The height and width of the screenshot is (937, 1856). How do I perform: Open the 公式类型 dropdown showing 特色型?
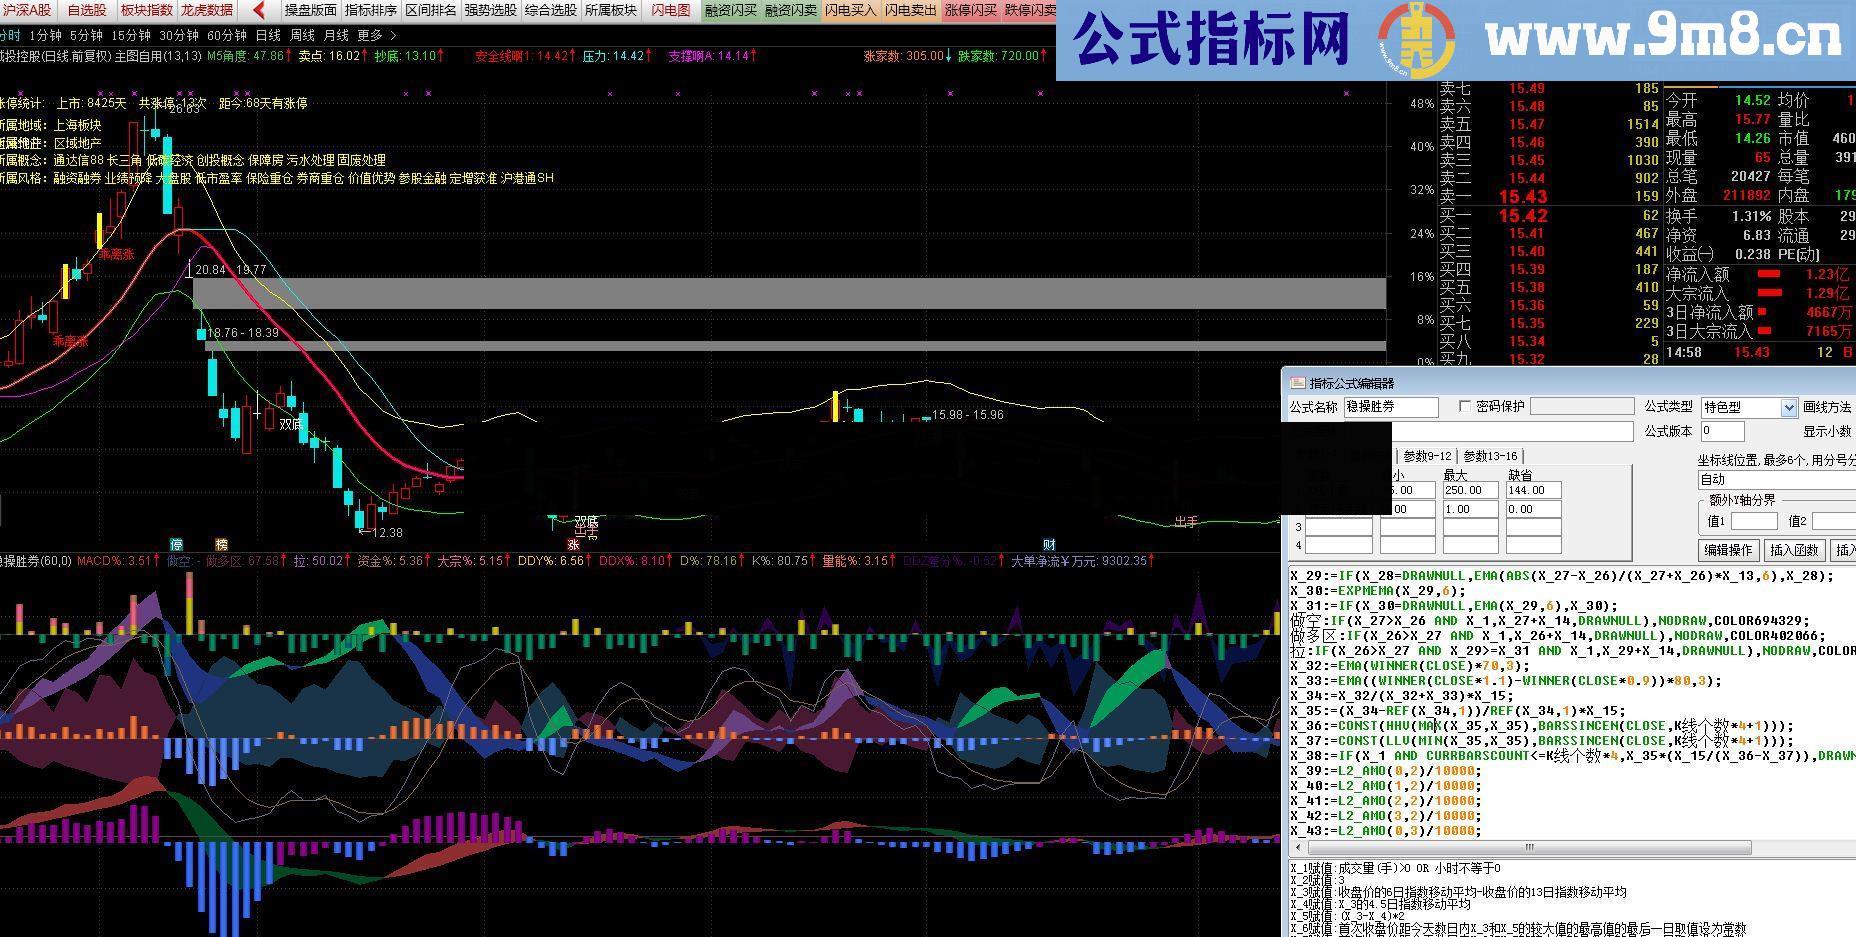click(1789, 408)
